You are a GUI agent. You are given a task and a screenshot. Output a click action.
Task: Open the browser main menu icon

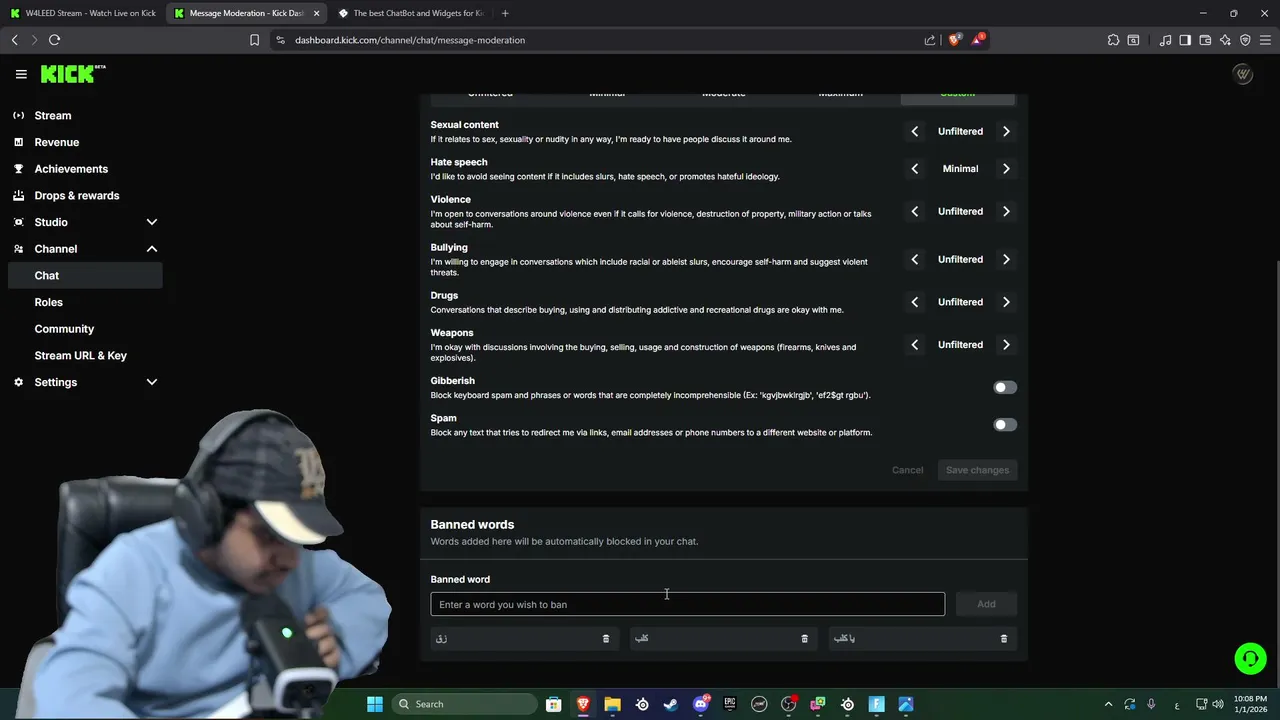(1265, 40)
